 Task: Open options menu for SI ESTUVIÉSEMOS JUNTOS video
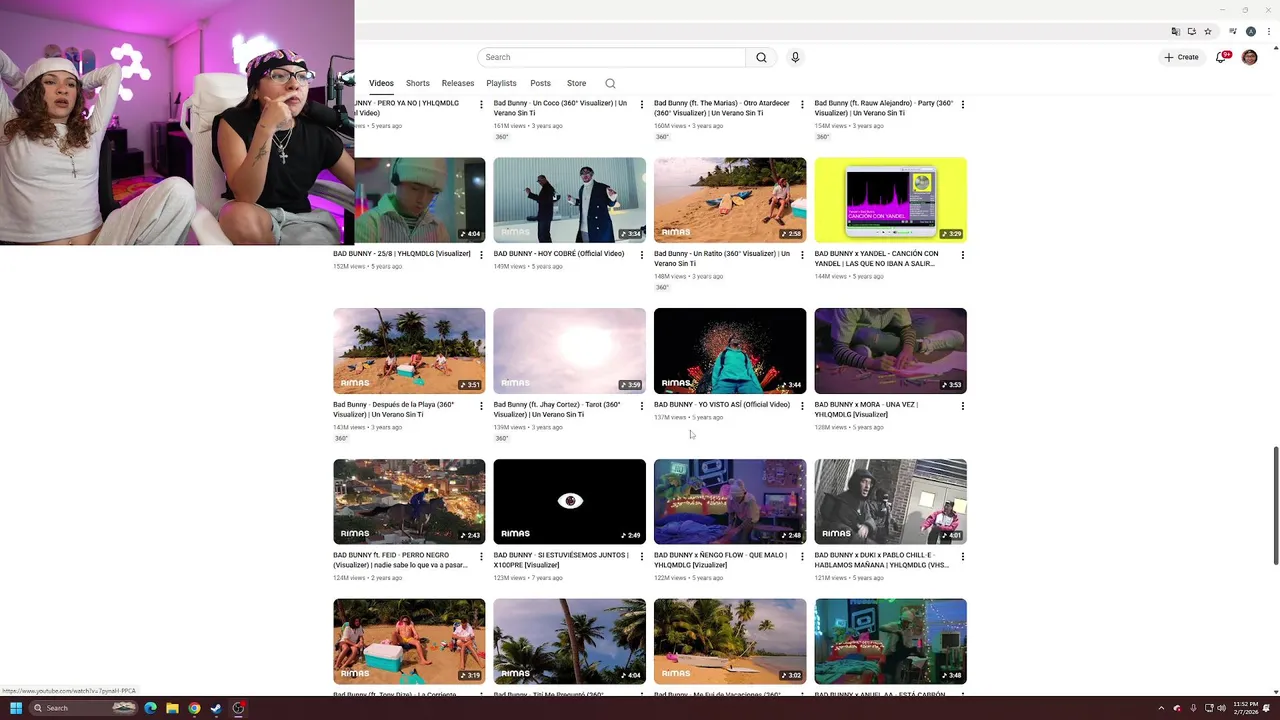point(642,556)
